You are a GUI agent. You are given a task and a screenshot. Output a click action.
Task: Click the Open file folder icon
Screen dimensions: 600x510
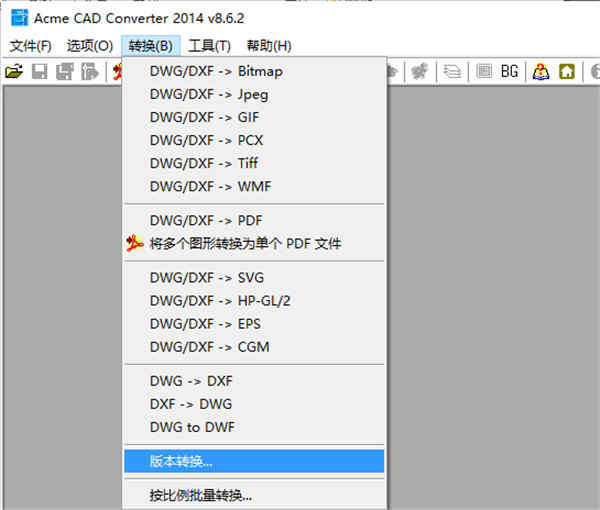click(x=14, y=72)
